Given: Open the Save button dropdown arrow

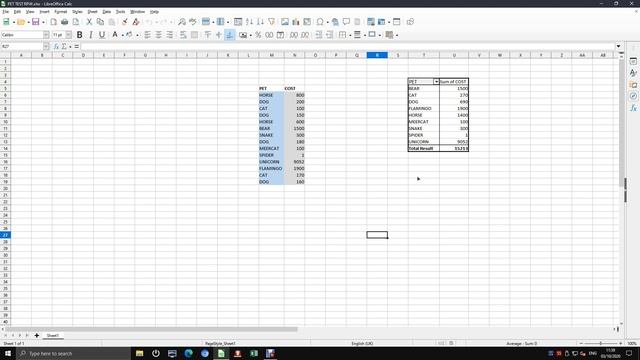Looking at the screenshot, I should (x=43, y=22).
